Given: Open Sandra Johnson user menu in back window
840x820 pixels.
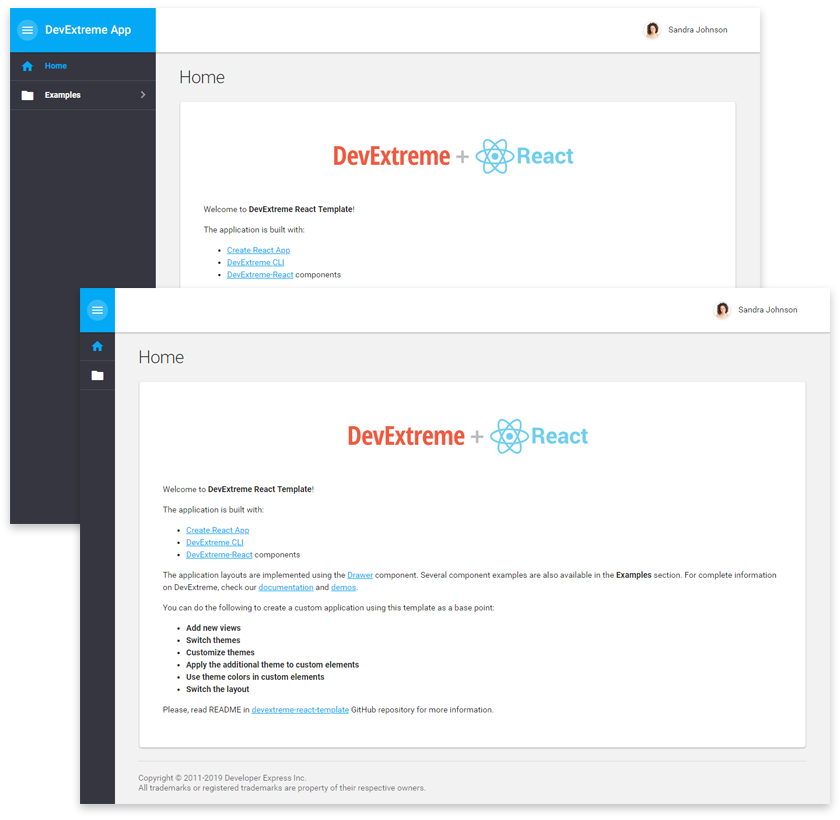Looking at the screenshot, I should click(686, 30).
